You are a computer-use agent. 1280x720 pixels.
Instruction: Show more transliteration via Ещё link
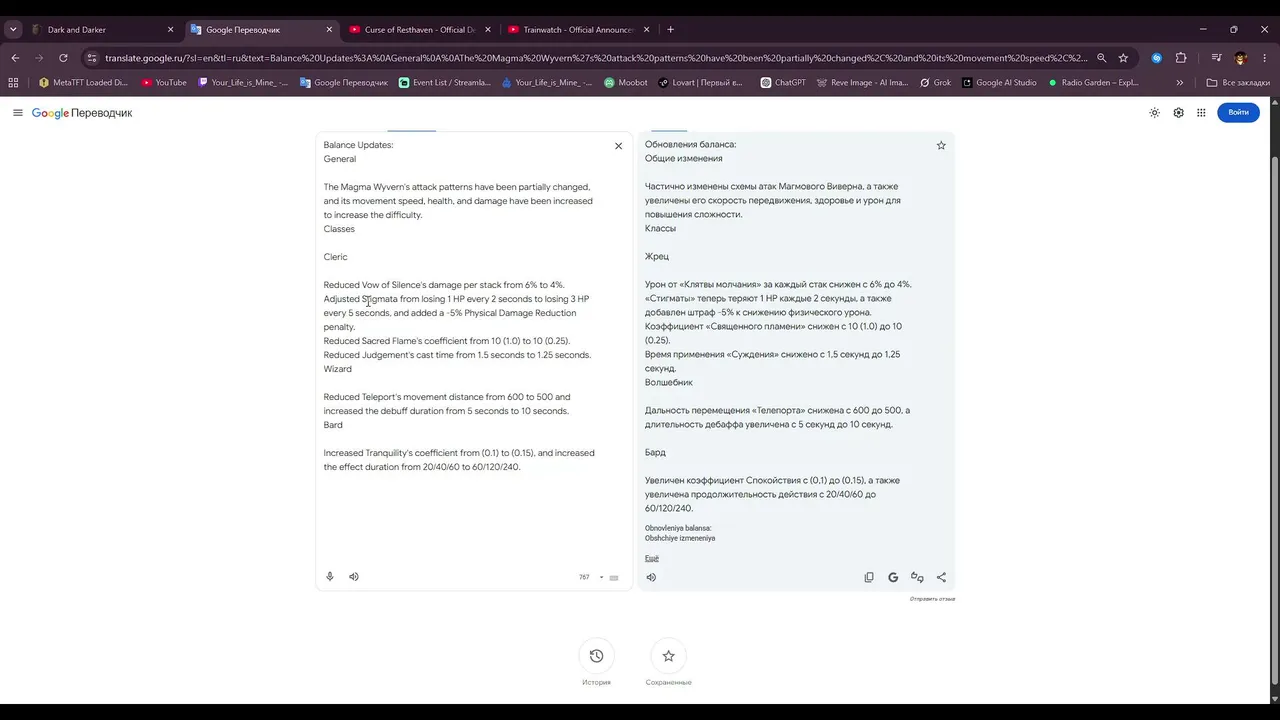652,559
